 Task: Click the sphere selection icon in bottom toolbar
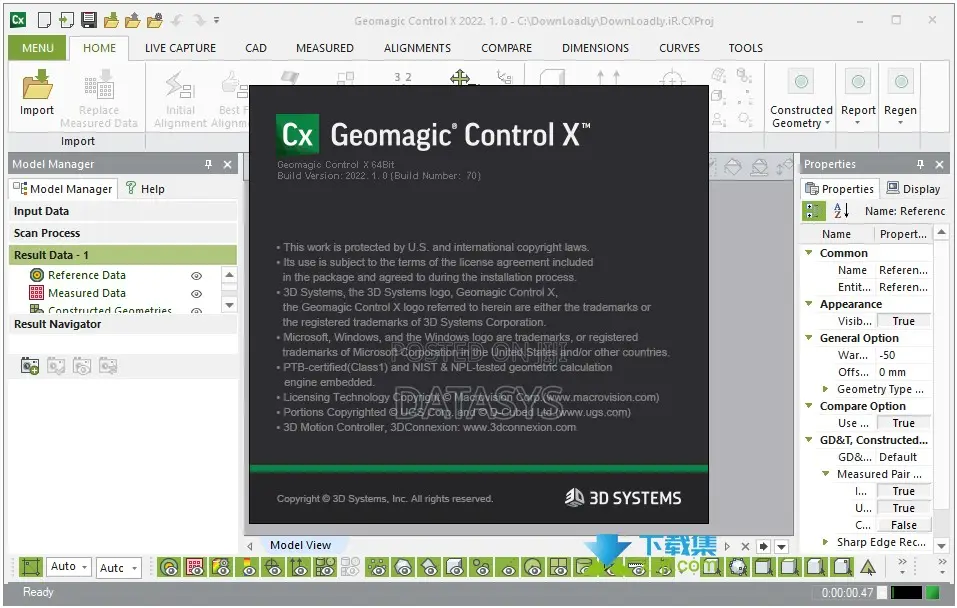(737, 567)
